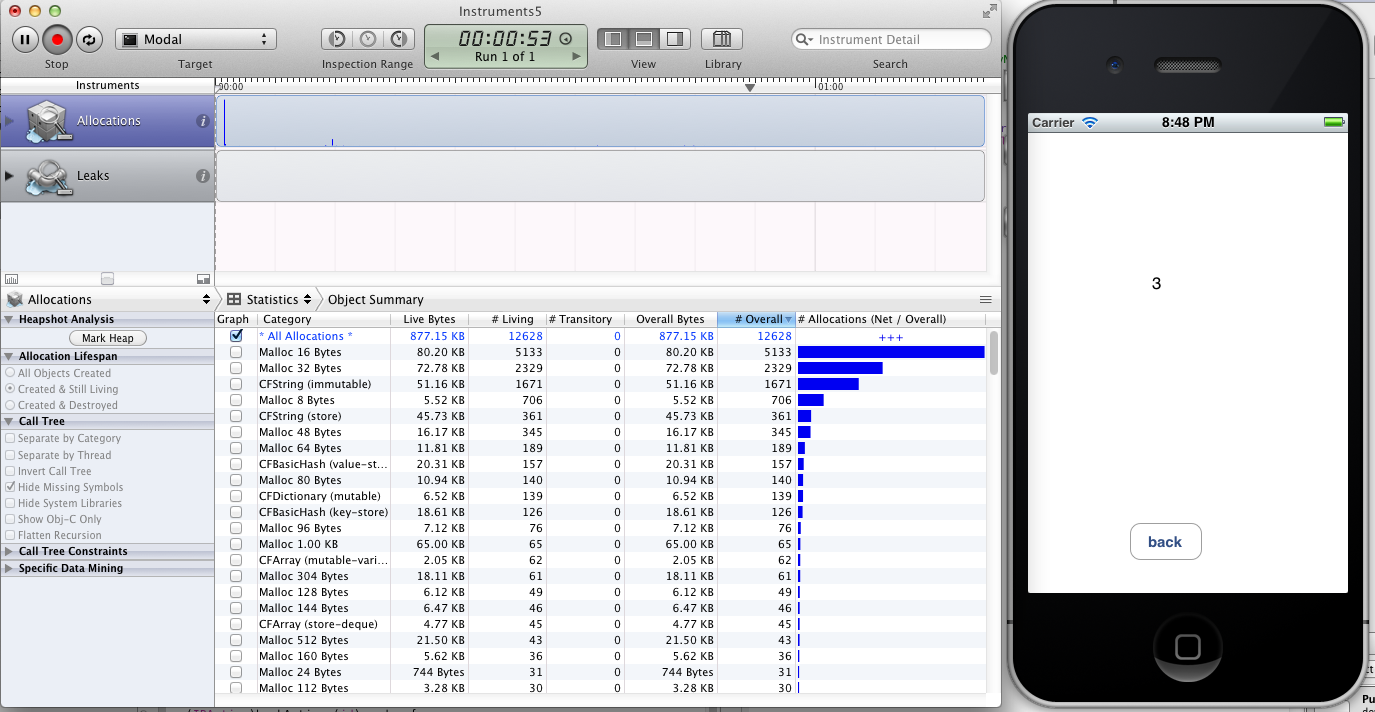The height and width of the screenshot is (712, 1375).
Task: Click the detail pane options menu icon
Action: (985, 299)
